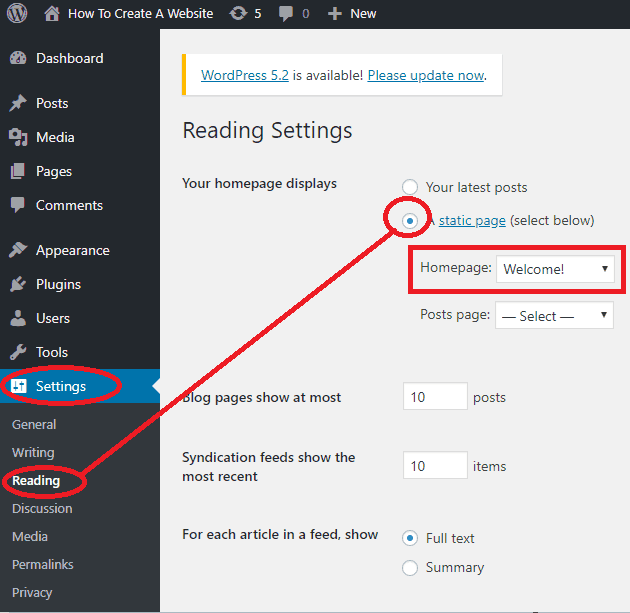This screenshot has height=613, width=630.
Task: Click the Media library icon in sidebar
Action: tap(18, 137)
